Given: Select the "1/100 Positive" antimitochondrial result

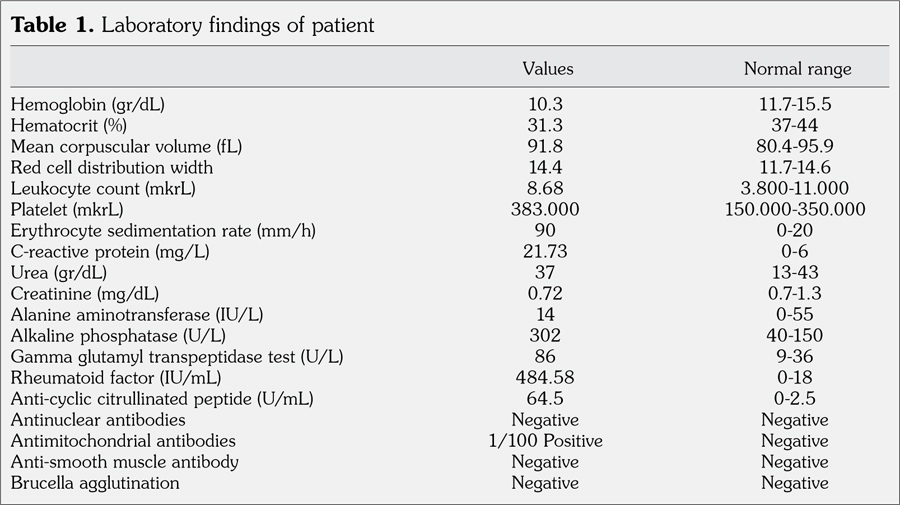Looking at the screenshot, I should click(x=545, y=441).
